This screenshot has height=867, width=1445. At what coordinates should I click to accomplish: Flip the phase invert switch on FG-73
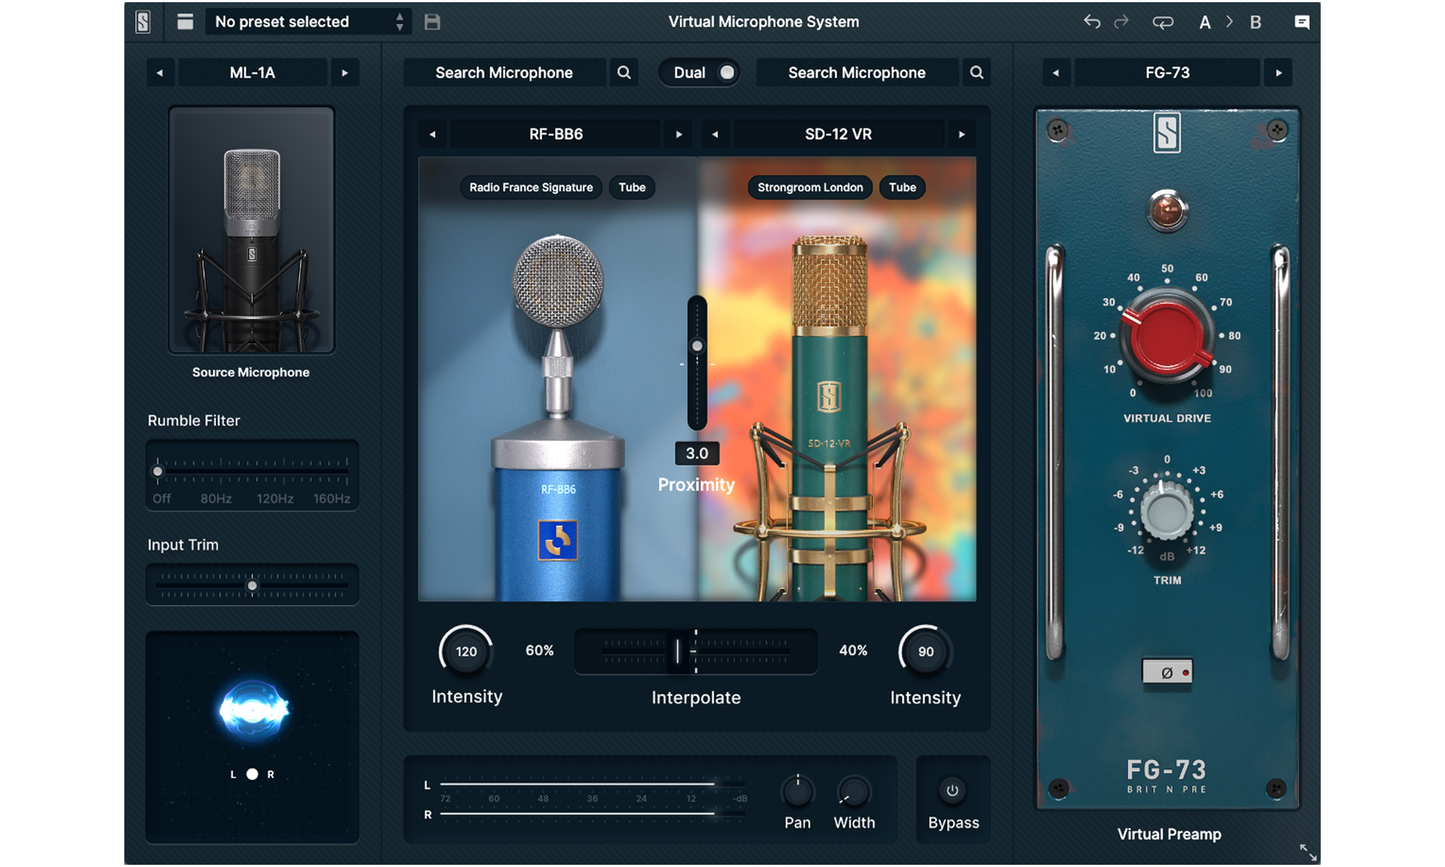pyautogui.click(x=1167, y=672)
